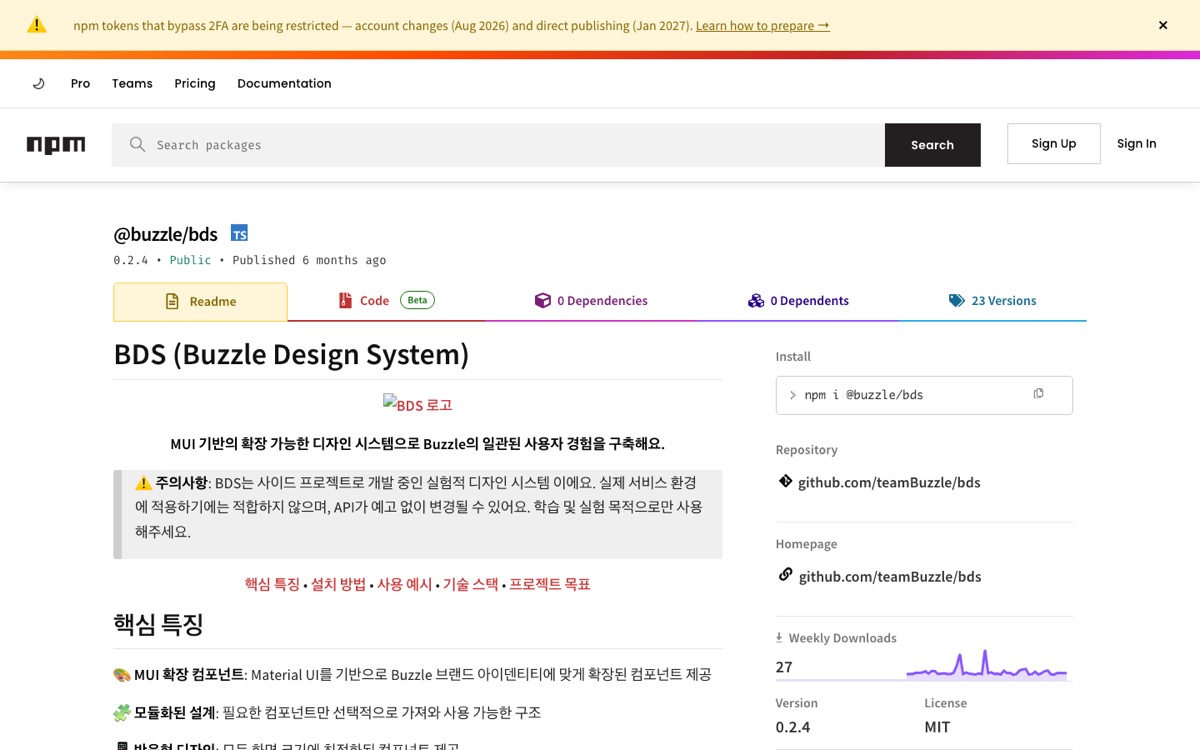Dismiss the 2FA token warning banner
The height and width of the screenshot is (750, 1200).
pos(1163,25)
